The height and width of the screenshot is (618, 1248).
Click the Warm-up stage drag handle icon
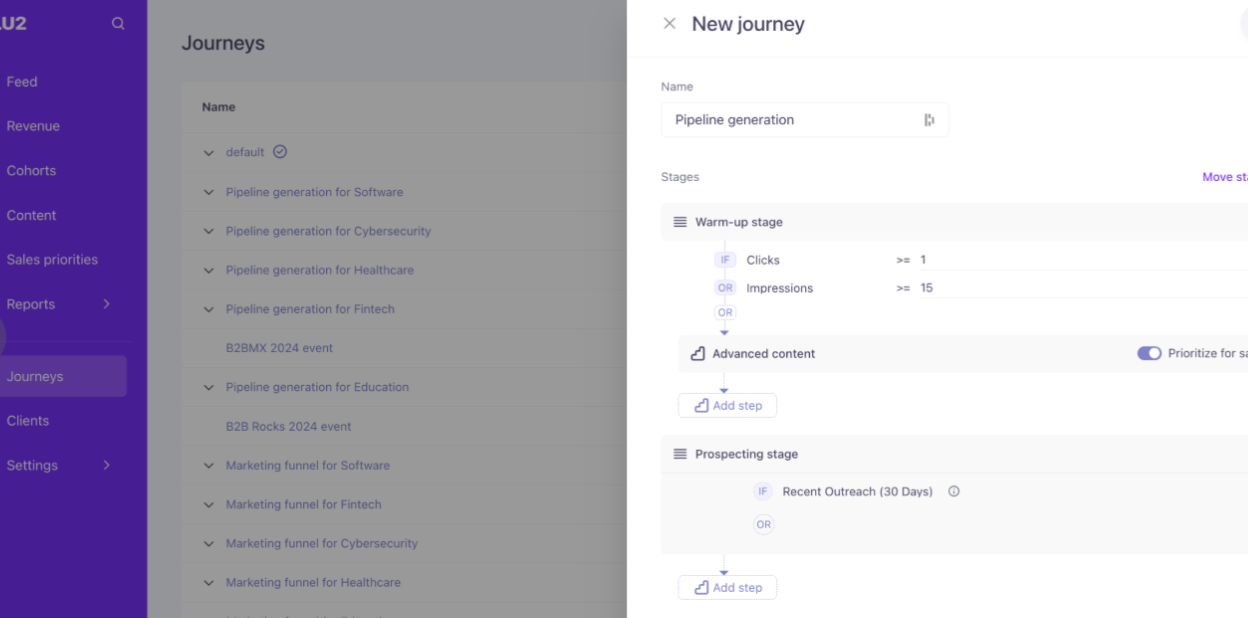click(680, 222)
